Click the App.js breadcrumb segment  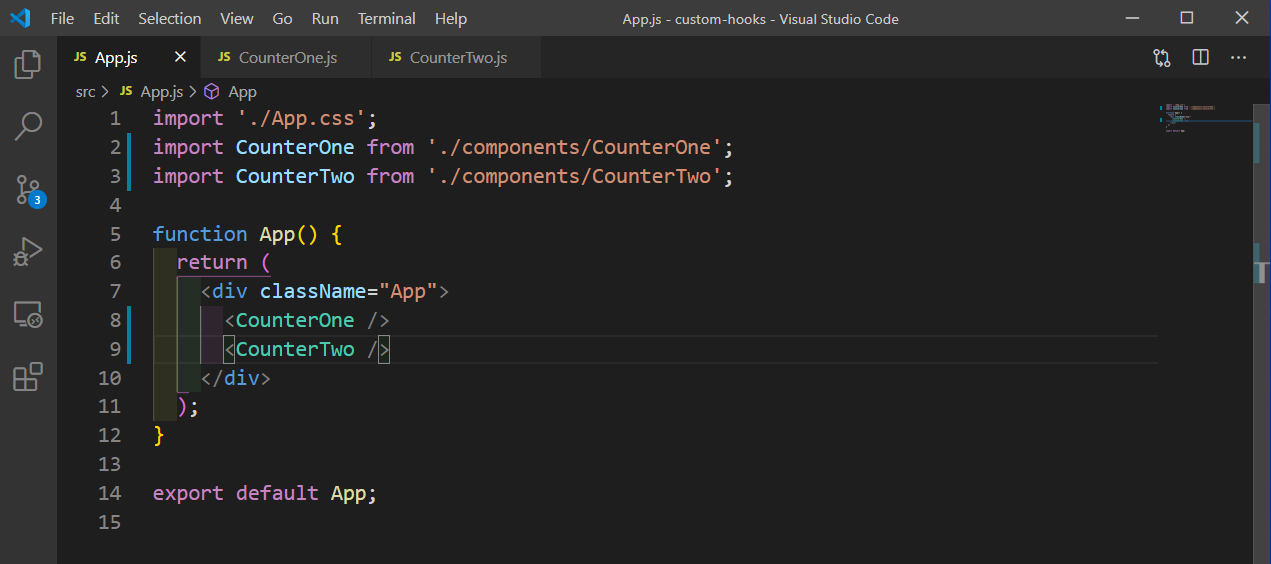[x=151, y=91]
